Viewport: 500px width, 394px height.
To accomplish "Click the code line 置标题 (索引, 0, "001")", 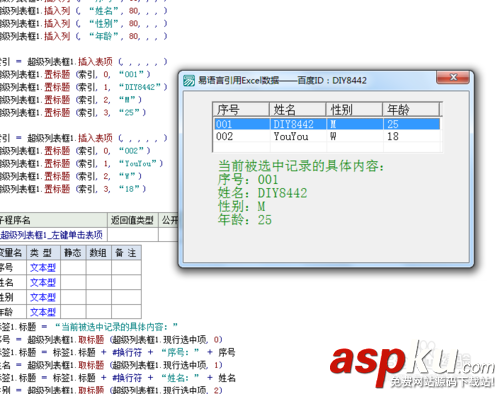I will tap(75, 74).
